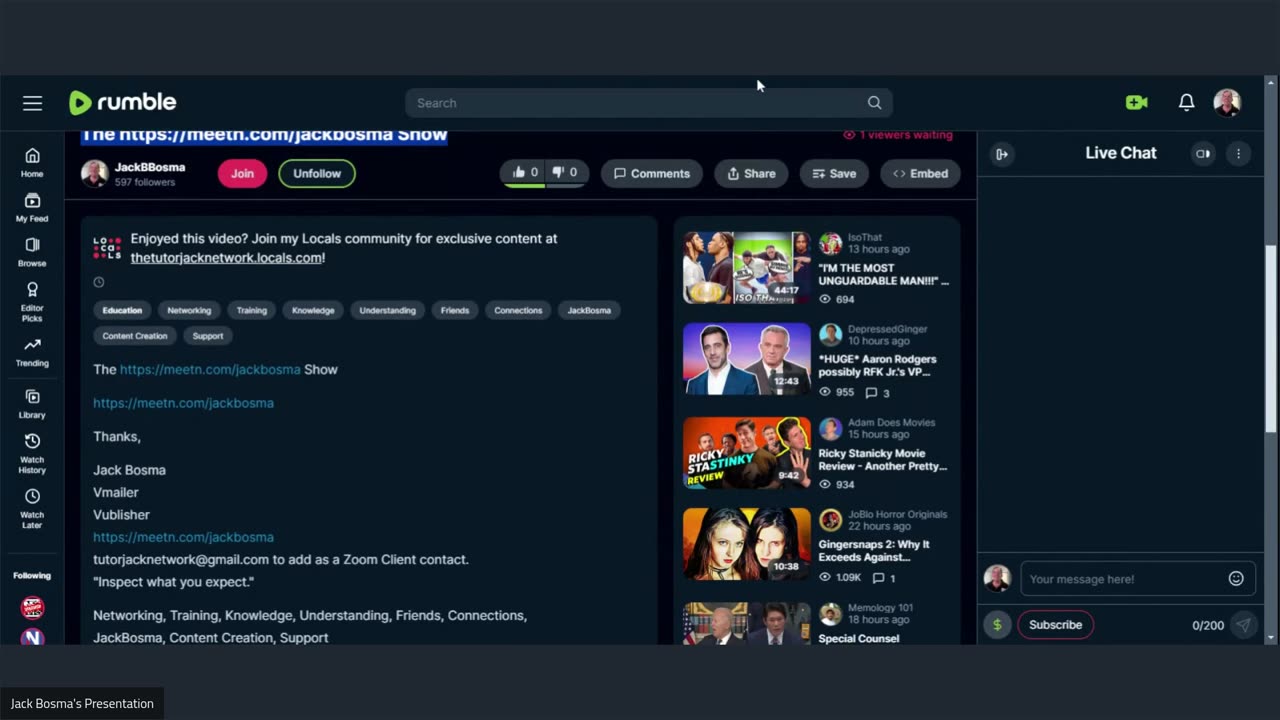Select the Education tag
Screen dimensions: 1280x720
[x=122, y=310]
